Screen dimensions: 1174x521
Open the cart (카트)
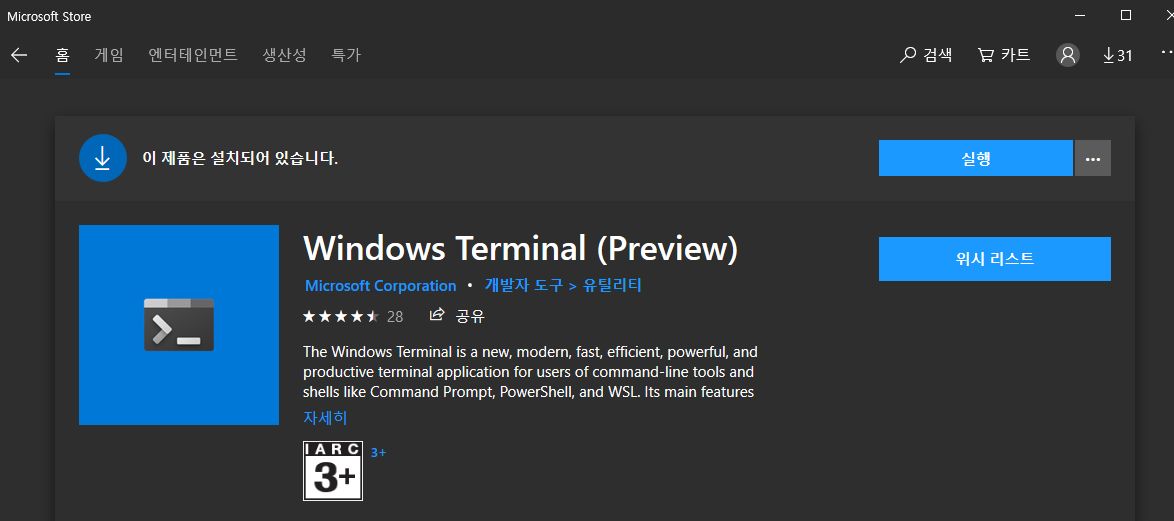click(1003, 55)
